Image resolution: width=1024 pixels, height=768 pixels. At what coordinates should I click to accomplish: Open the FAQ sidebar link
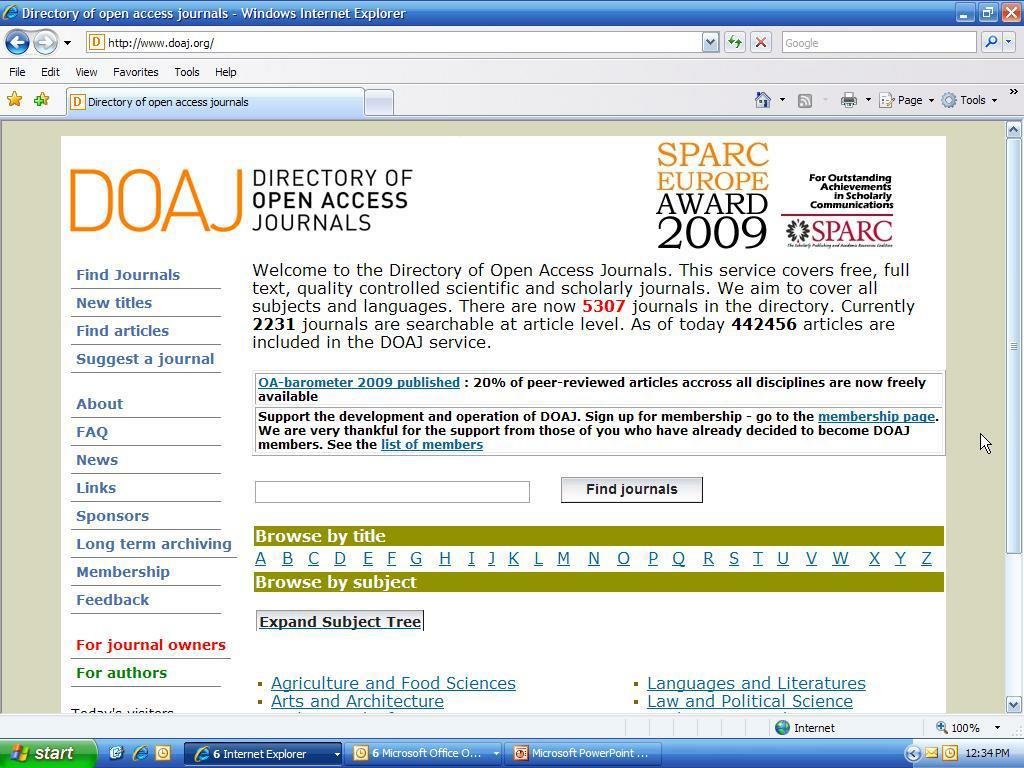(92, 432)
